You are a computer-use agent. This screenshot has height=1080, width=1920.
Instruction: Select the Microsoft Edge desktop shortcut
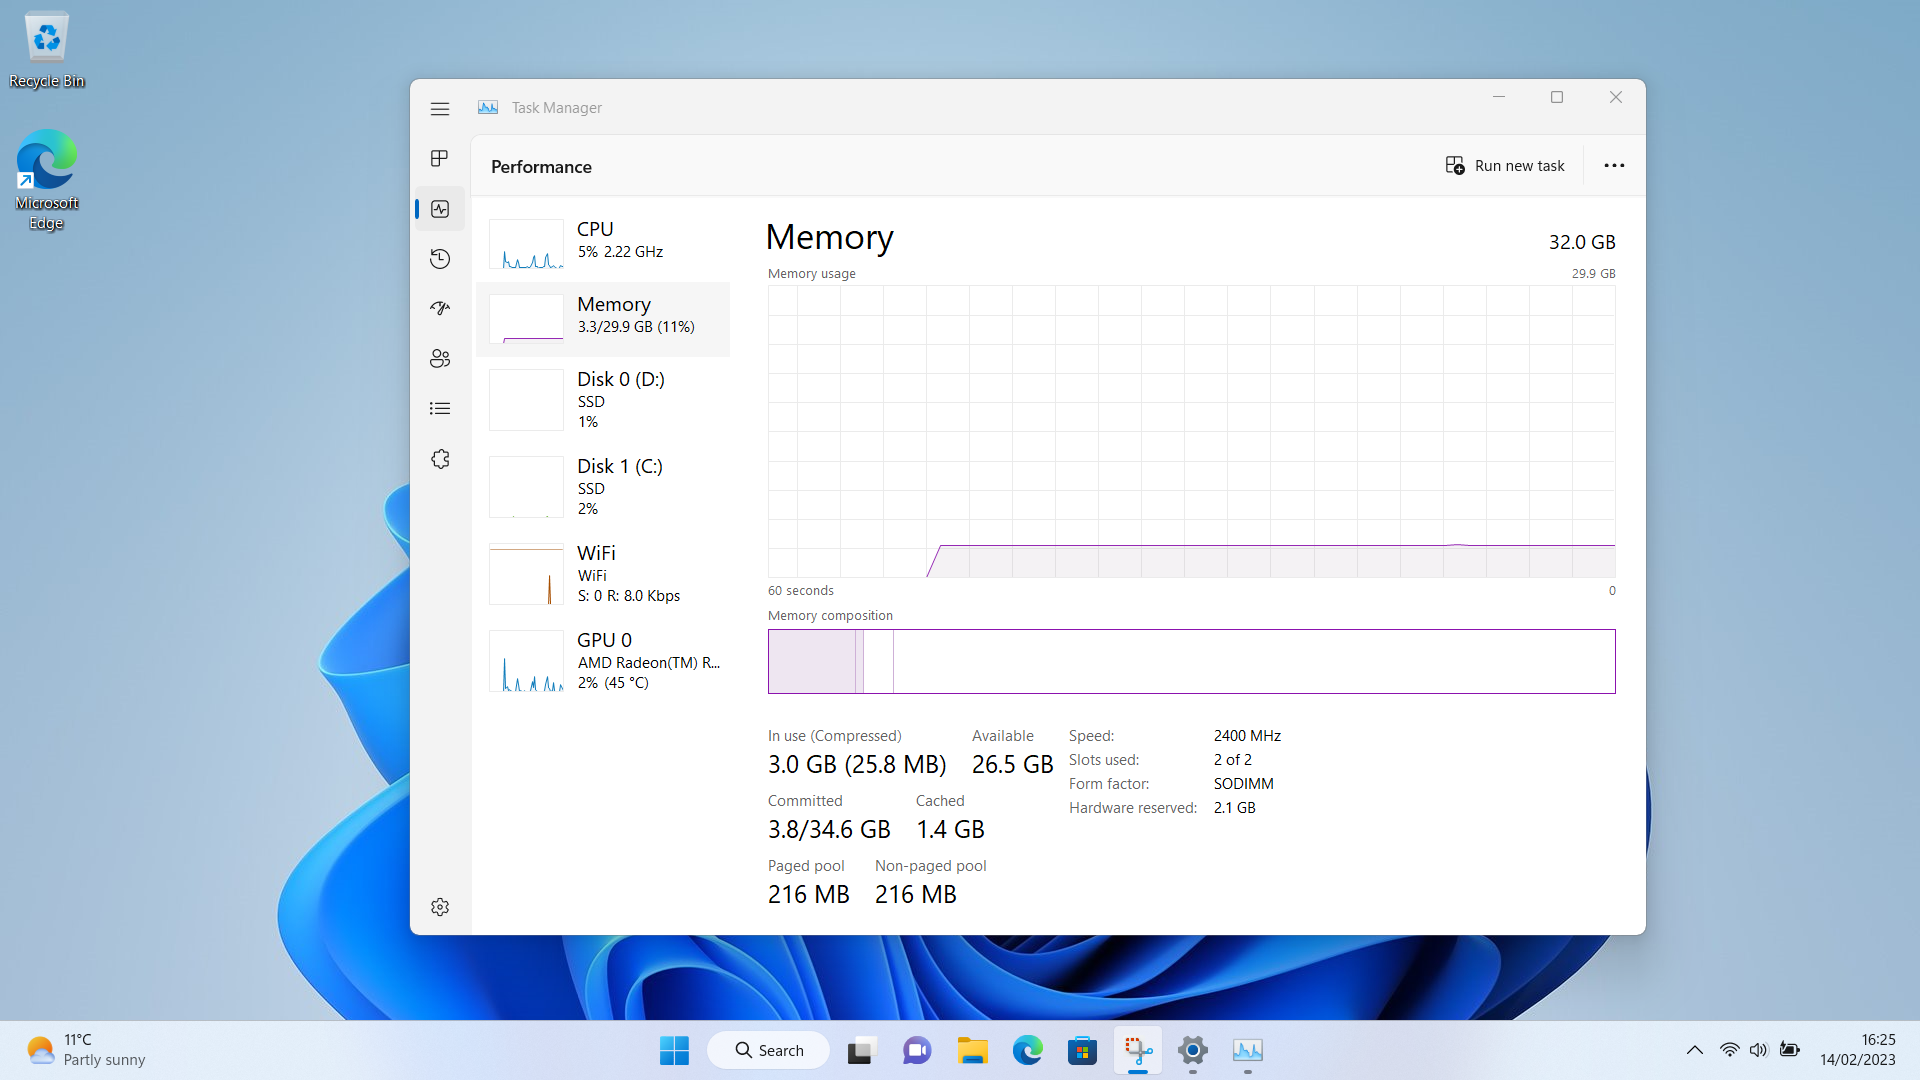(46, 180)
